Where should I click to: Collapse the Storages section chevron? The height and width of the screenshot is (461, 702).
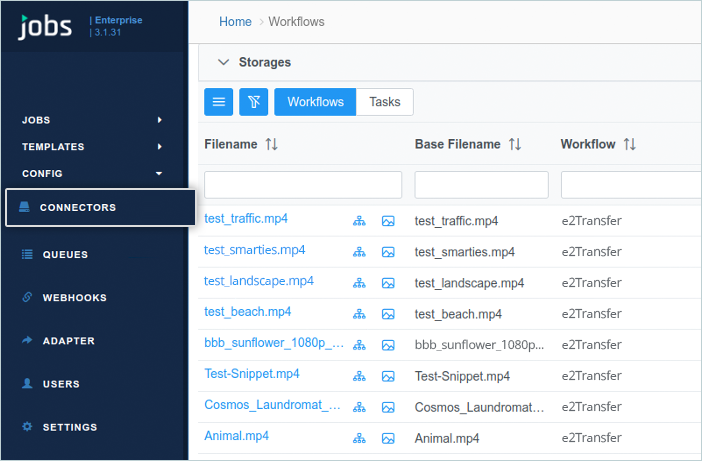[x=224, y=62]
